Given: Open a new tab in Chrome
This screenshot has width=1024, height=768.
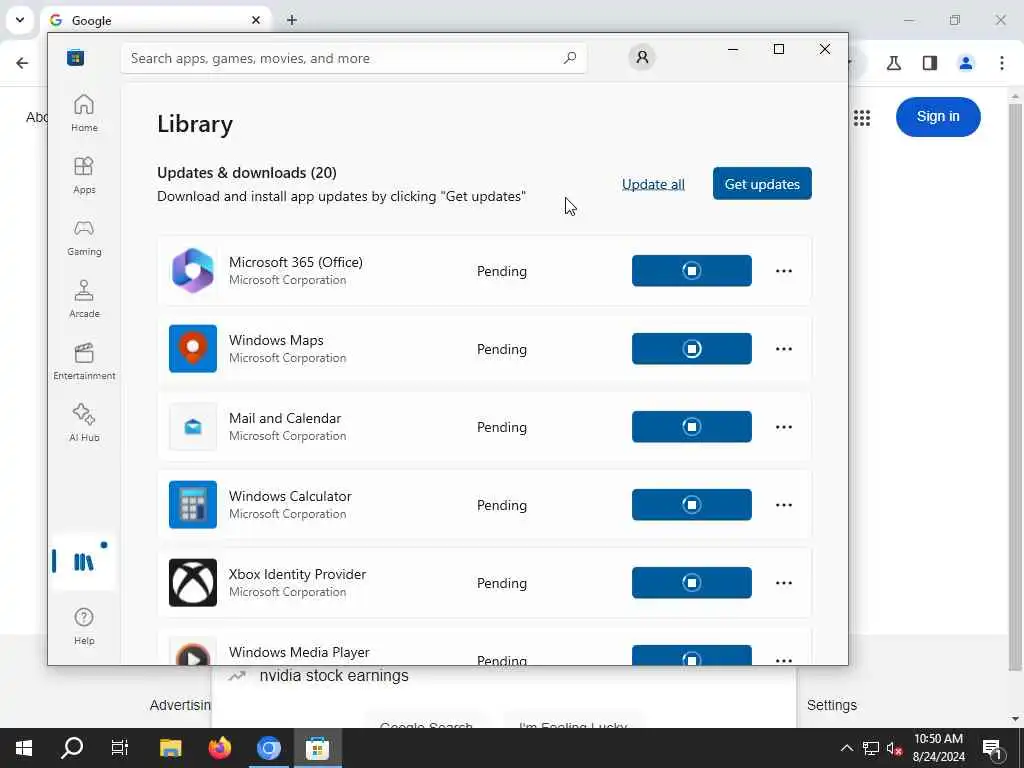Looking at the screenshot, I should 292,20.
